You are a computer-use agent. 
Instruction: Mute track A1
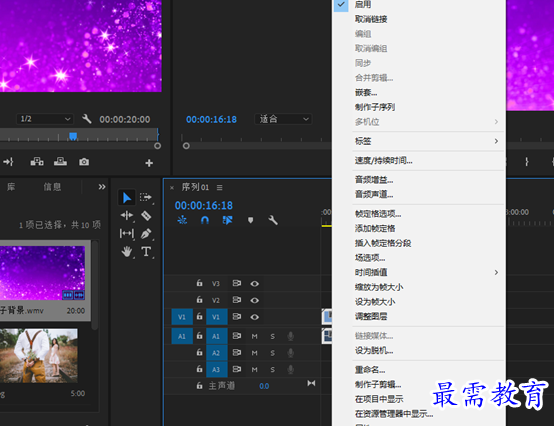coord(254,336)
